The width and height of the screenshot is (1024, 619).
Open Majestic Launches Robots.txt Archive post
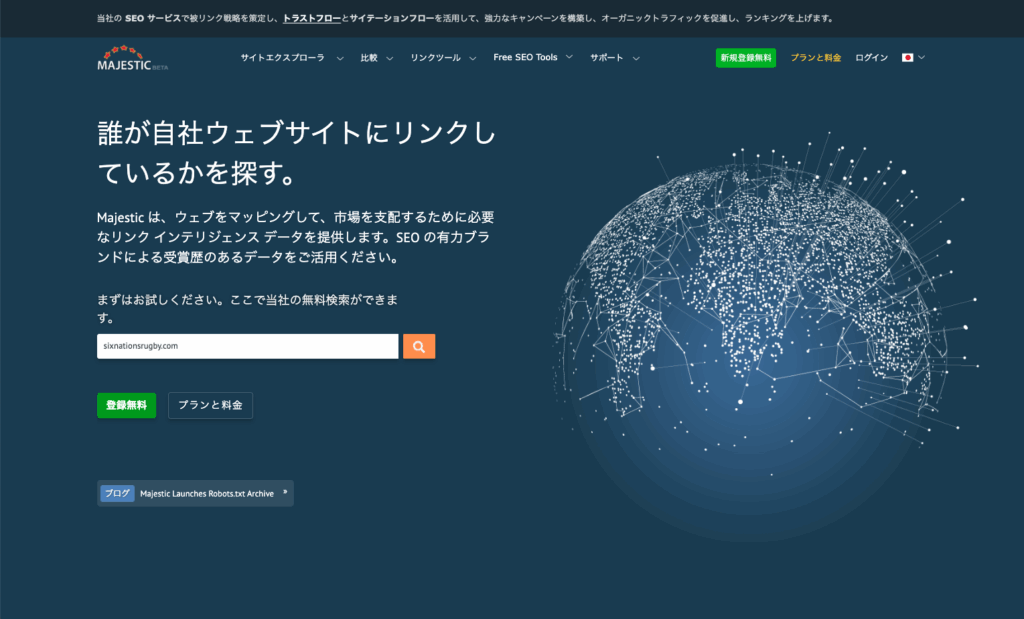pos(207,494)
